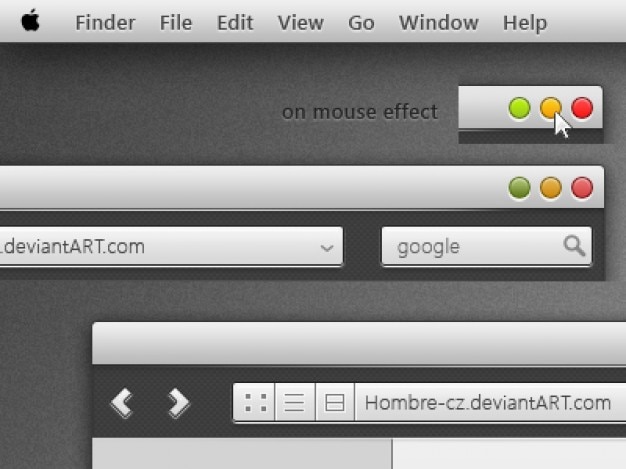Viewport: 626px width, 469px height.
Task: Open the Window menu
Action: click(439, 22)
